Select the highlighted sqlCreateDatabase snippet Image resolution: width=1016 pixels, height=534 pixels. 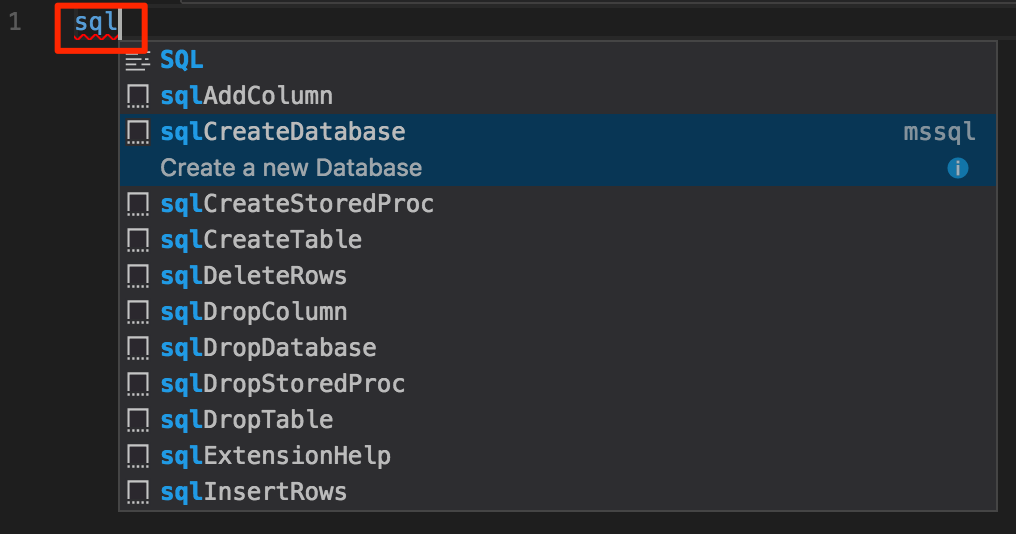pyautogui.click(x=283, y=132)
